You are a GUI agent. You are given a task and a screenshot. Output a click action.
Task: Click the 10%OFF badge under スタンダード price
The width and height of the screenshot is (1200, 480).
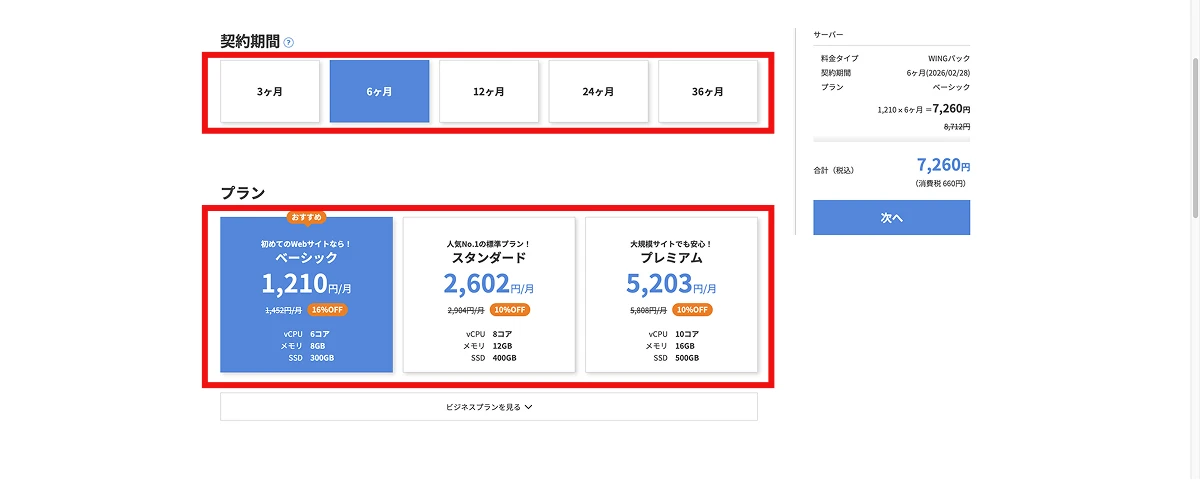point(510,310)
